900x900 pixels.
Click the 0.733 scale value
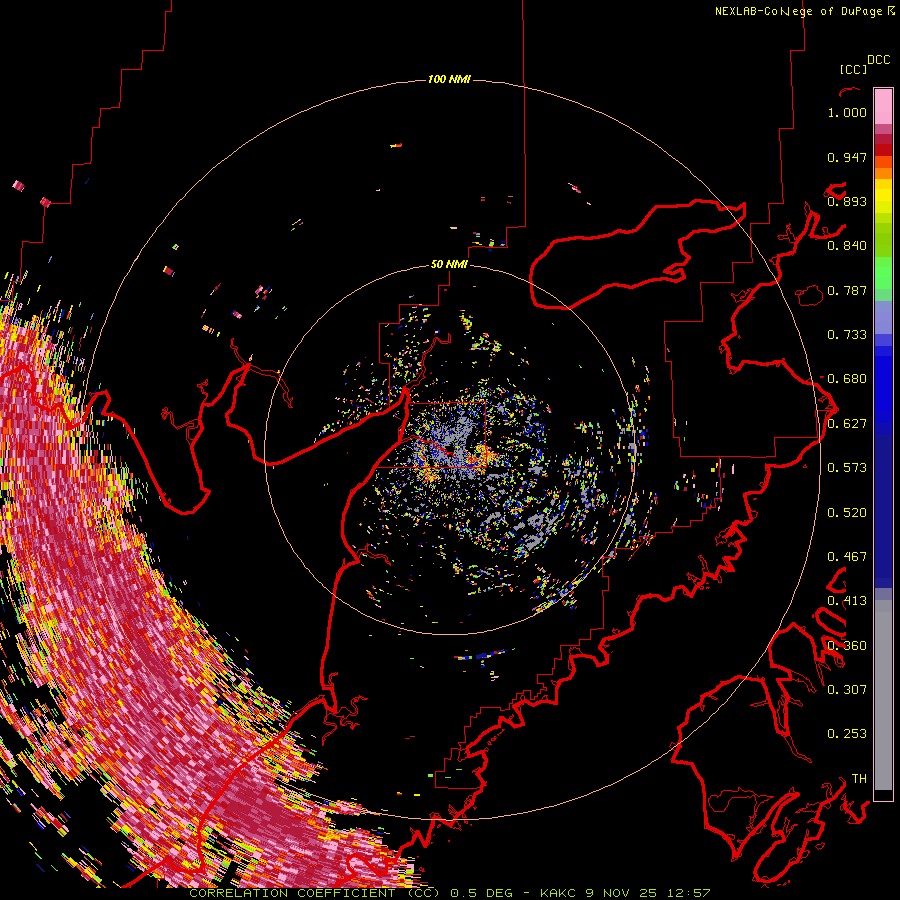tap(847, 335)
